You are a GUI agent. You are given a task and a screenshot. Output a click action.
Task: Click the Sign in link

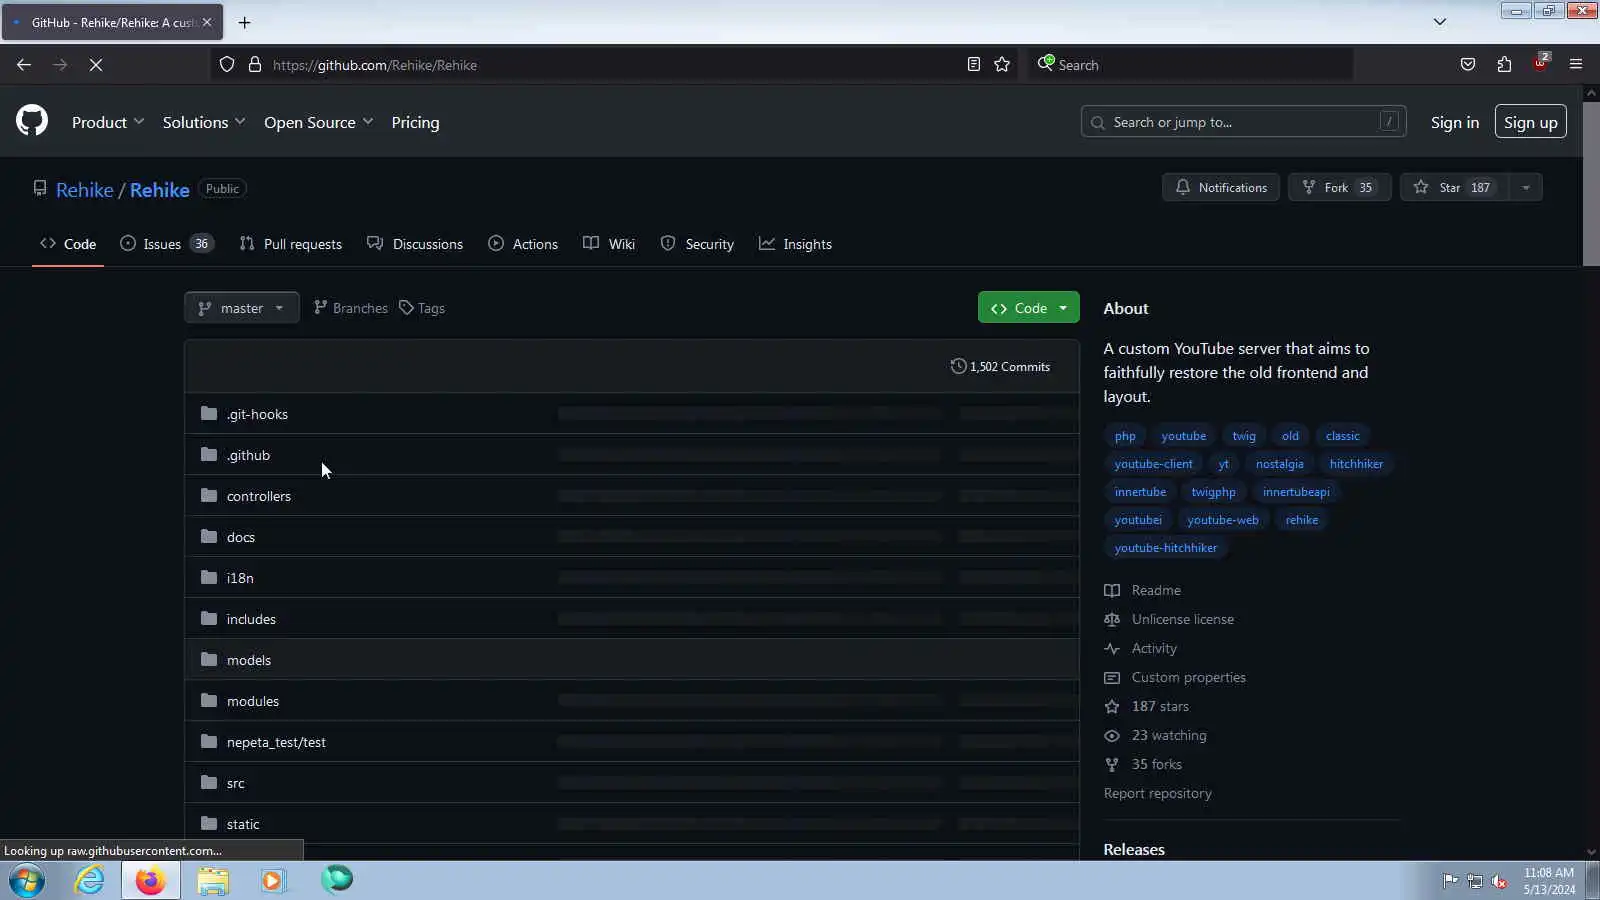click(x=1454, y=122)
